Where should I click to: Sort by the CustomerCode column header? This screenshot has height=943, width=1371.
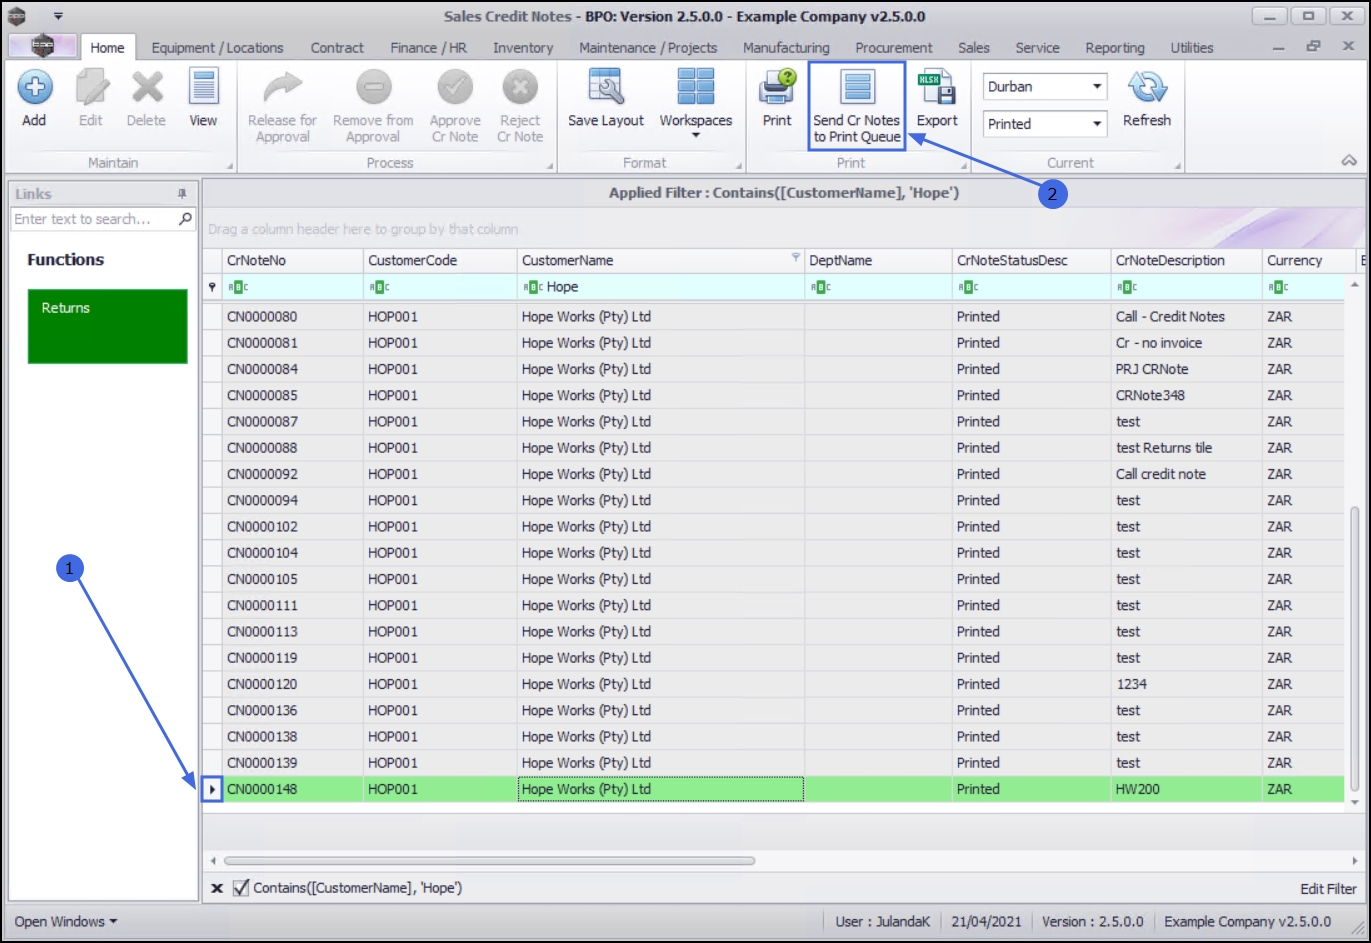440,260
